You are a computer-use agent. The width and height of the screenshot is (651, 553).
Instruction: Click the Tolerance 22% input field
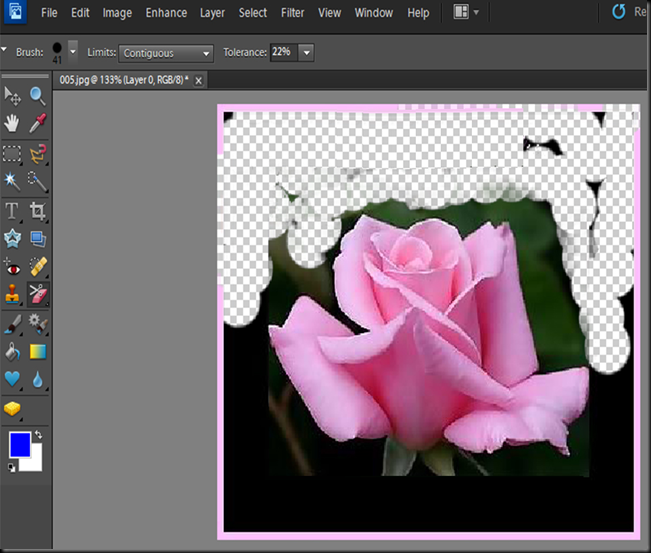(x=284, y=52)
